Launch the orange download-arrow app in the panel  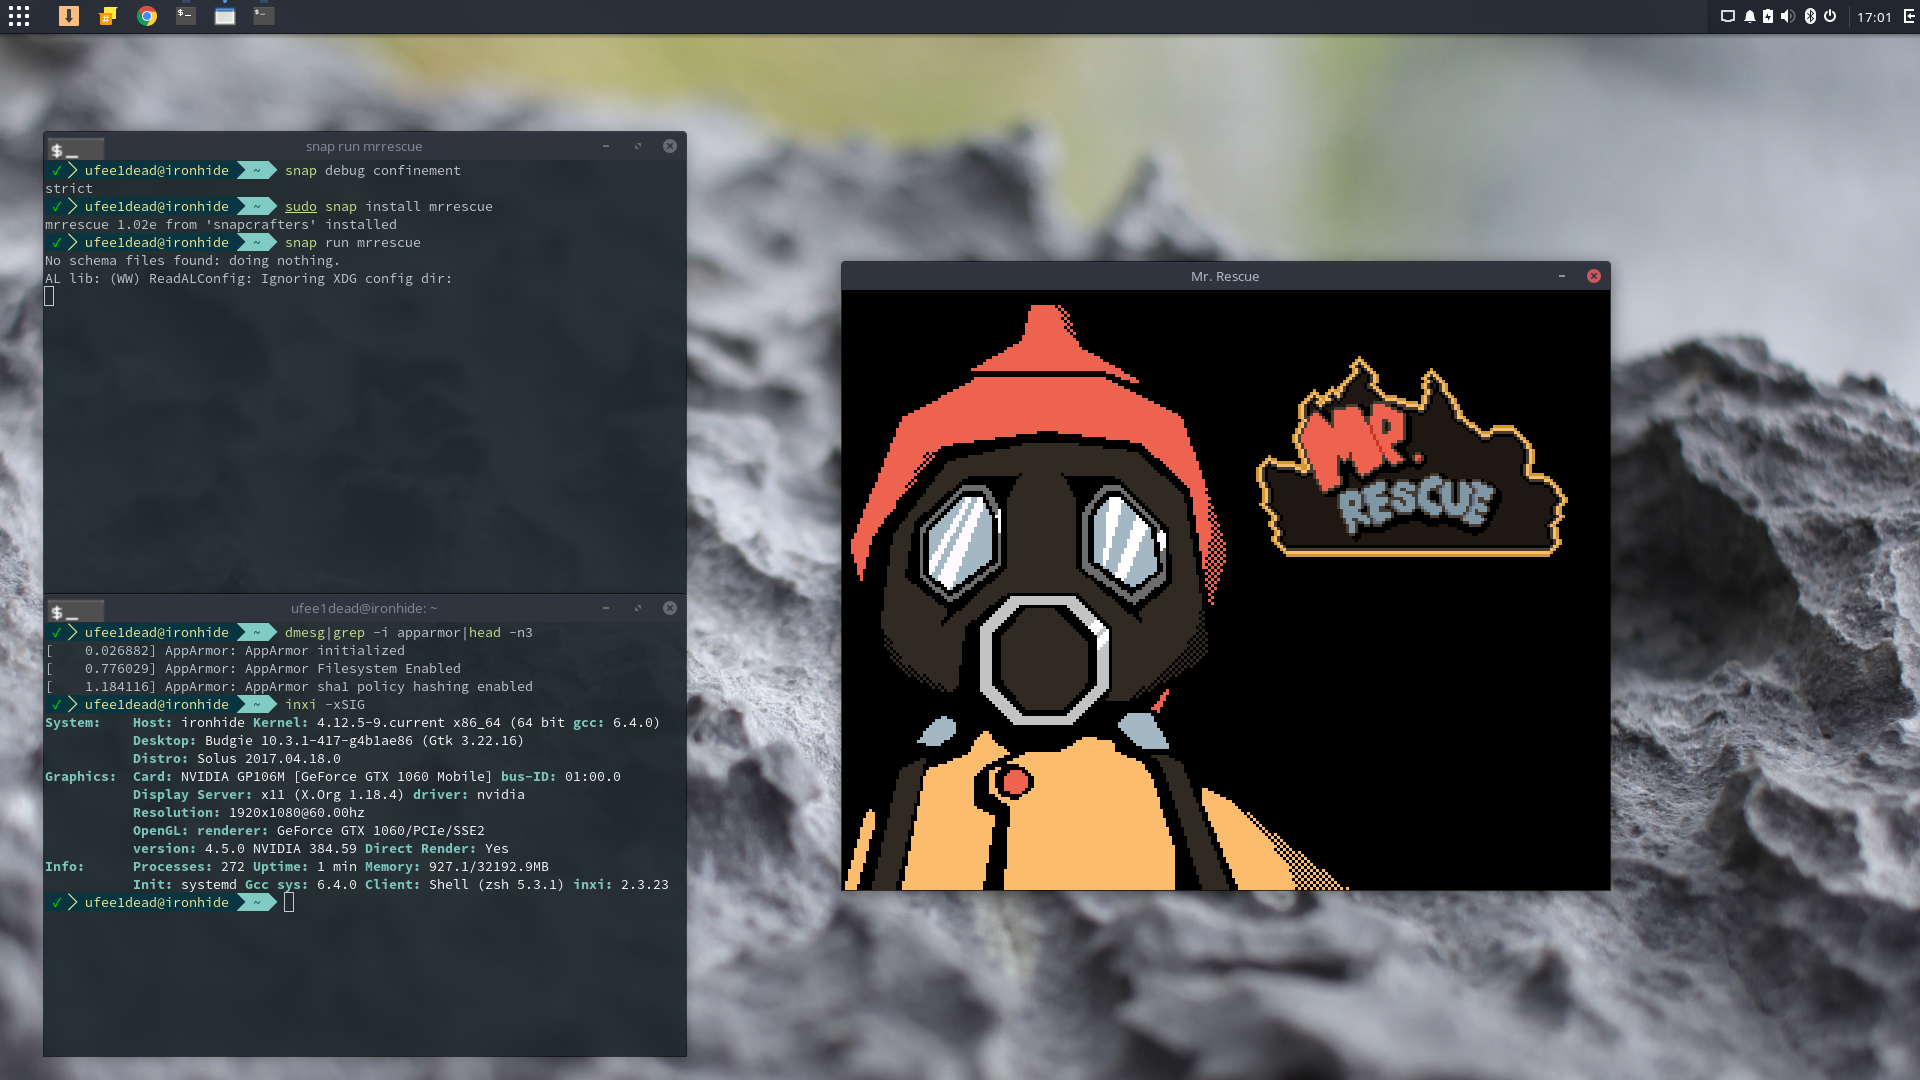(x=68, y=16)
